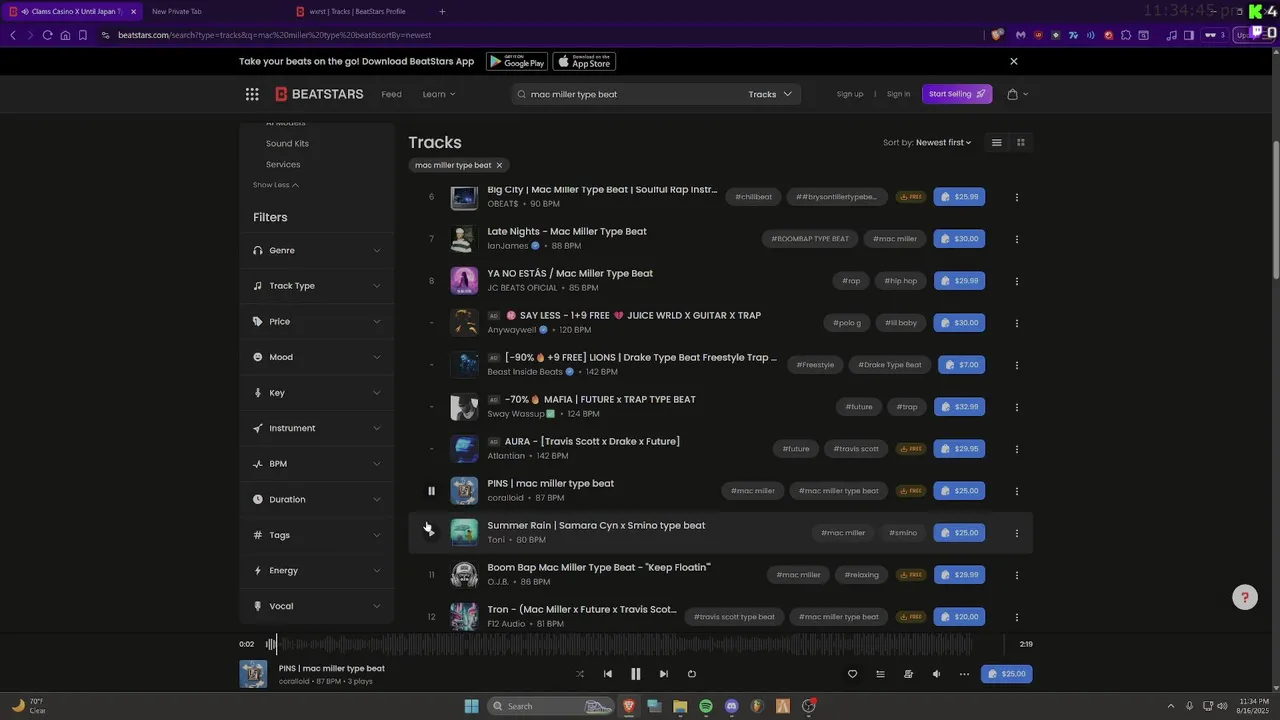Expand the Energy filter

point(317,571)
